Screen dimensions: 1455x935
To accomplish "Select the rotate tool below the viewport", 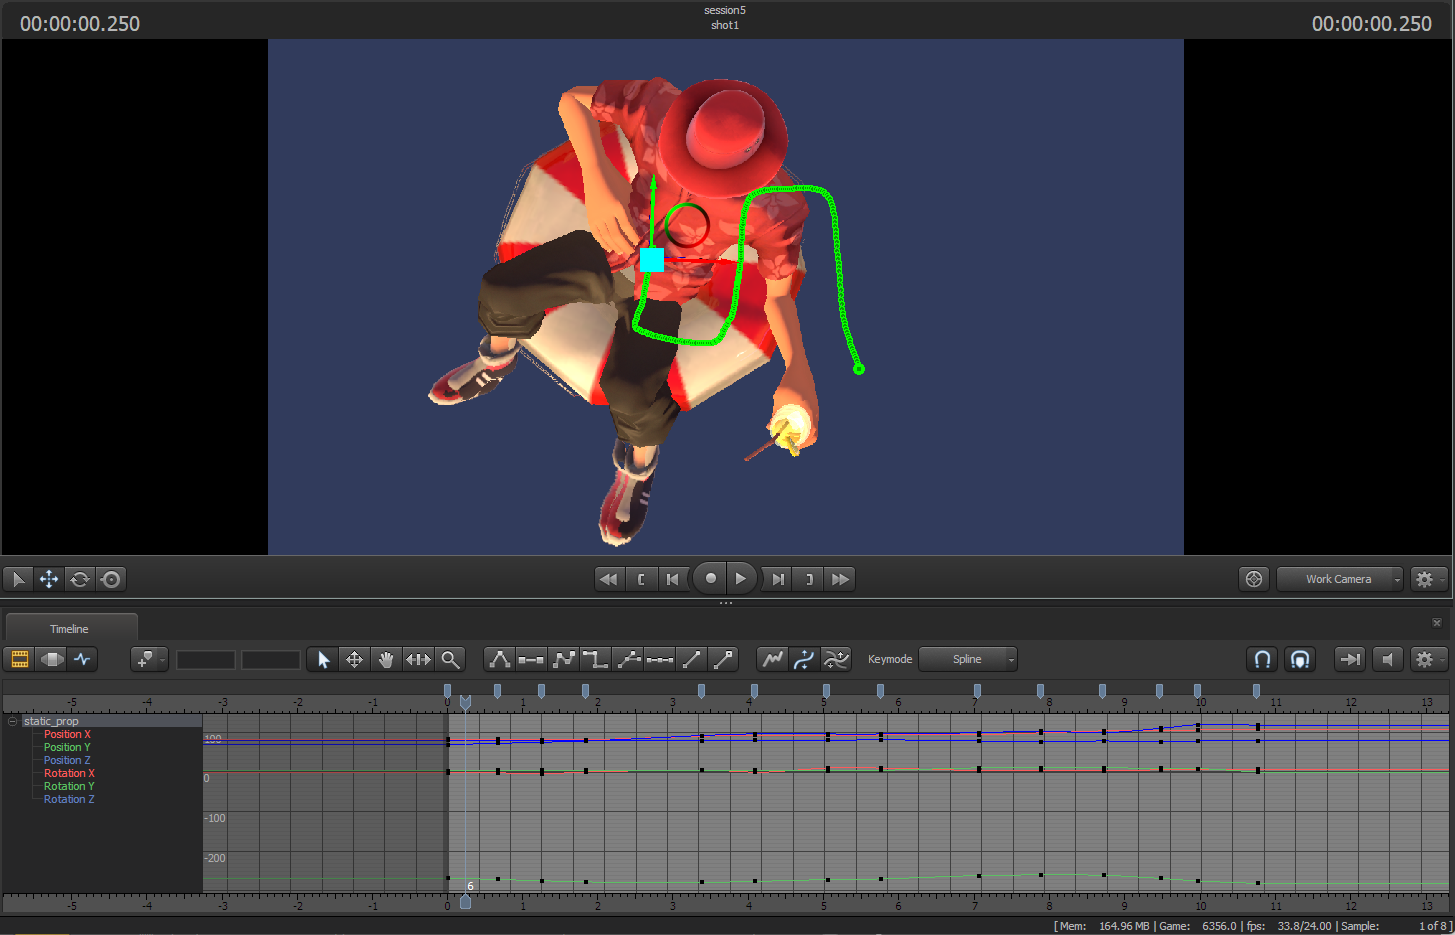I will click(79, 579).
